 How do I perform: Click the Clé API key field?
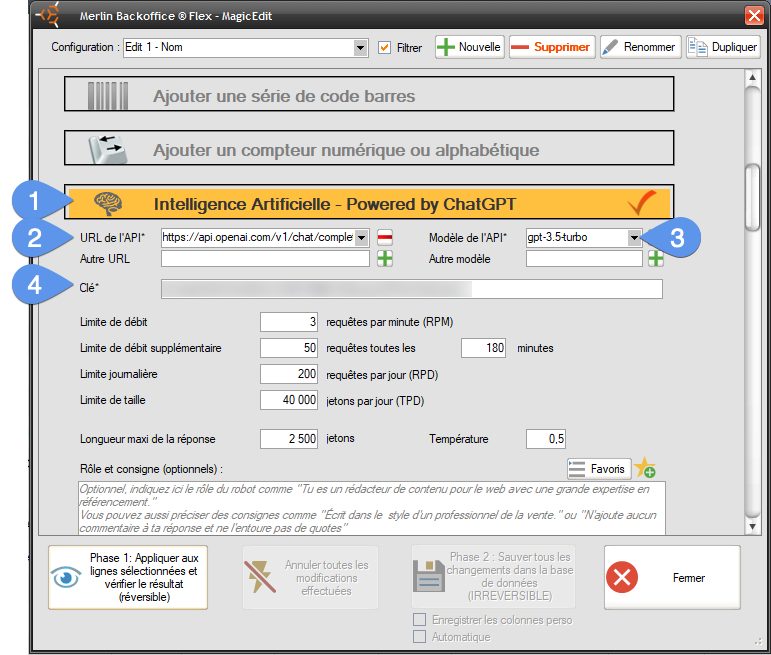click(412, 289)
